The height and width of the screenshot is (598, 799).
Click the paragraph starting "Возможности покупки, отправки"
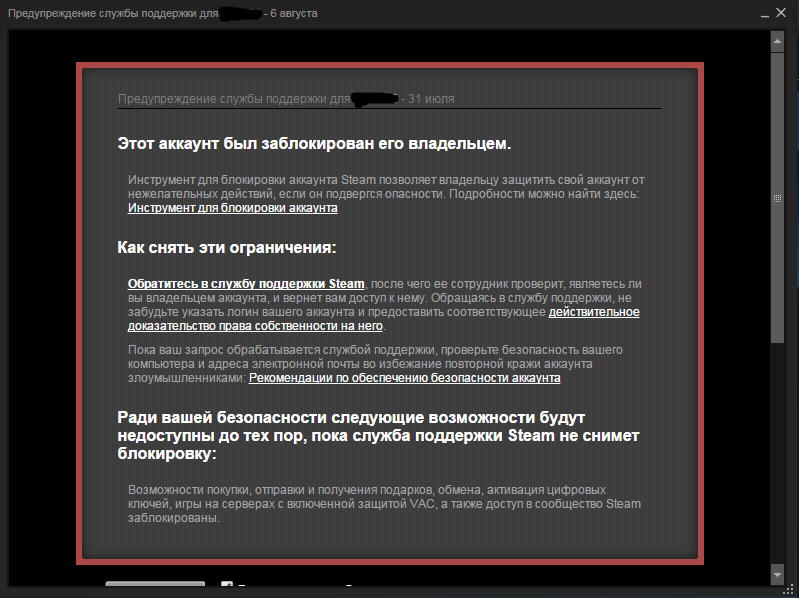coord(384,504)
